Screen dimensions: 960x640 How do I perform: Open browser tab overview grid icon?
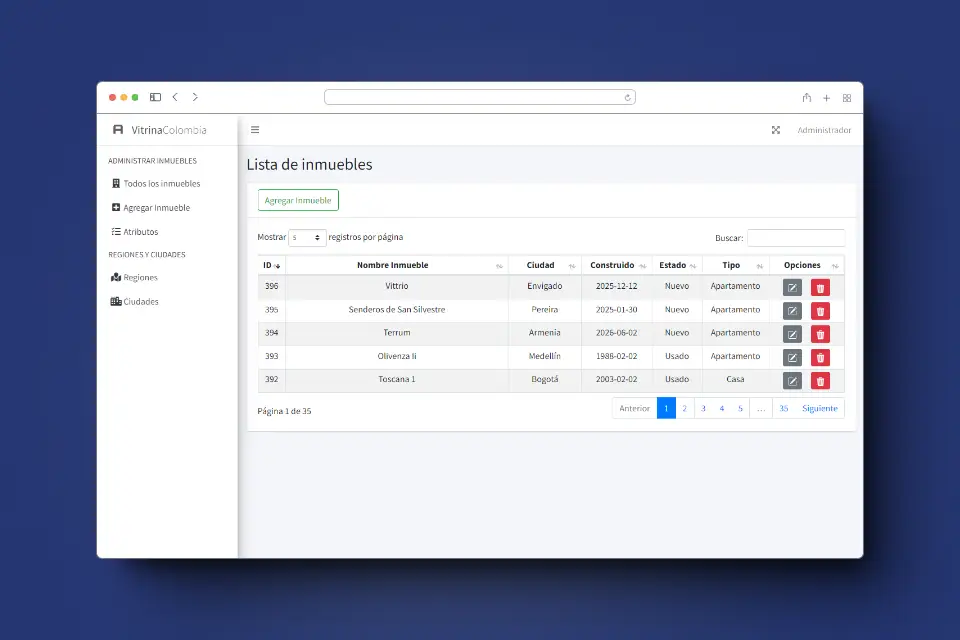(847, 98)
